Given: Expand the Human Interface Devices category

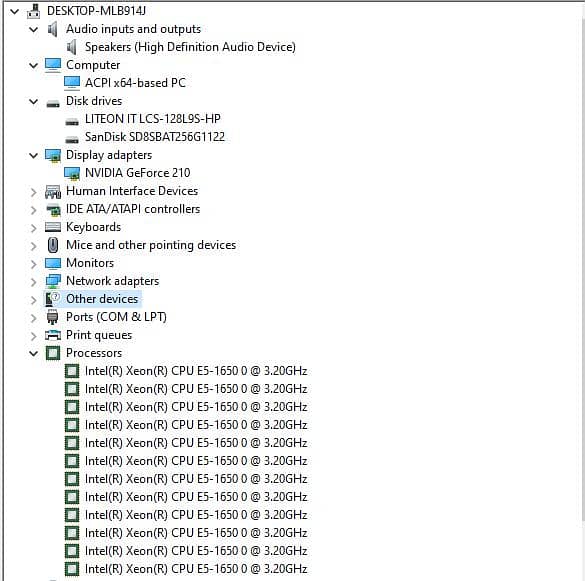Looking at the screenshot, I should pyautogui.click(x=34, y=192).
